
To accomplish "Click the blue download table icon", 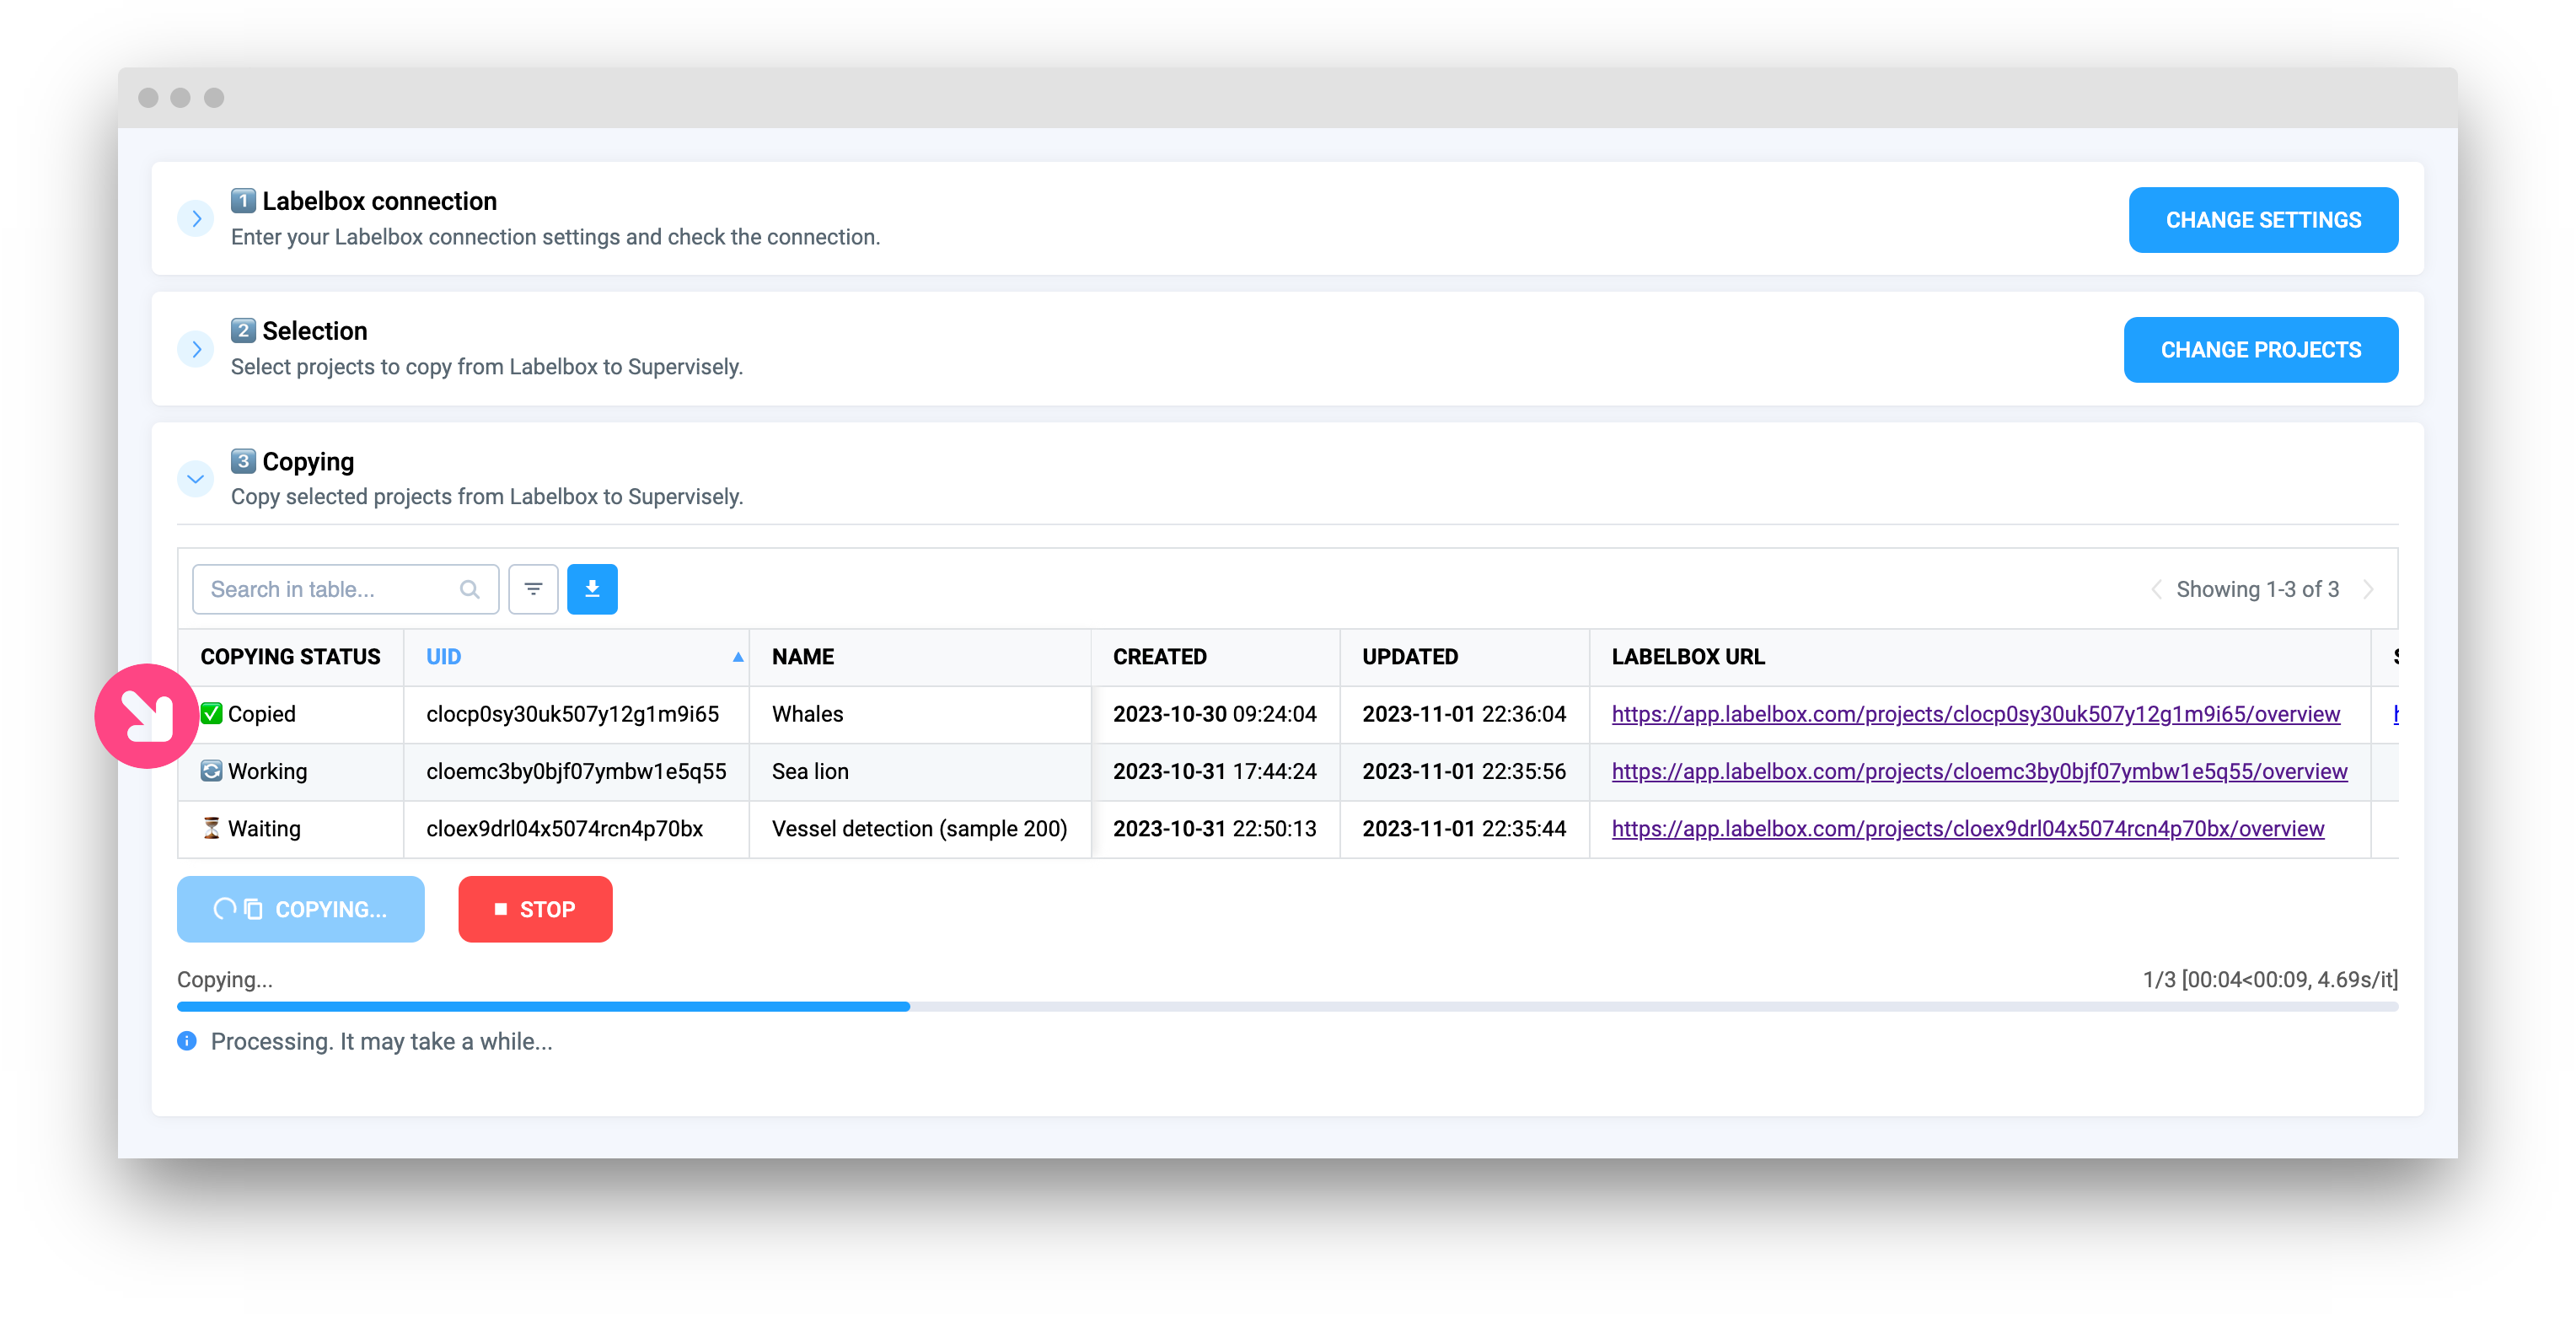I will (x=592, y=589).
